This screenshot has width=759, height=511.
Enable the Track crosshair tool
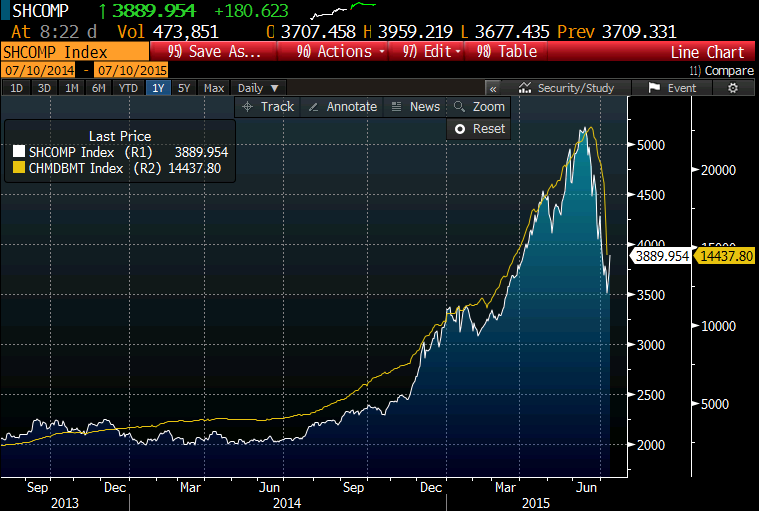point(267,106)
